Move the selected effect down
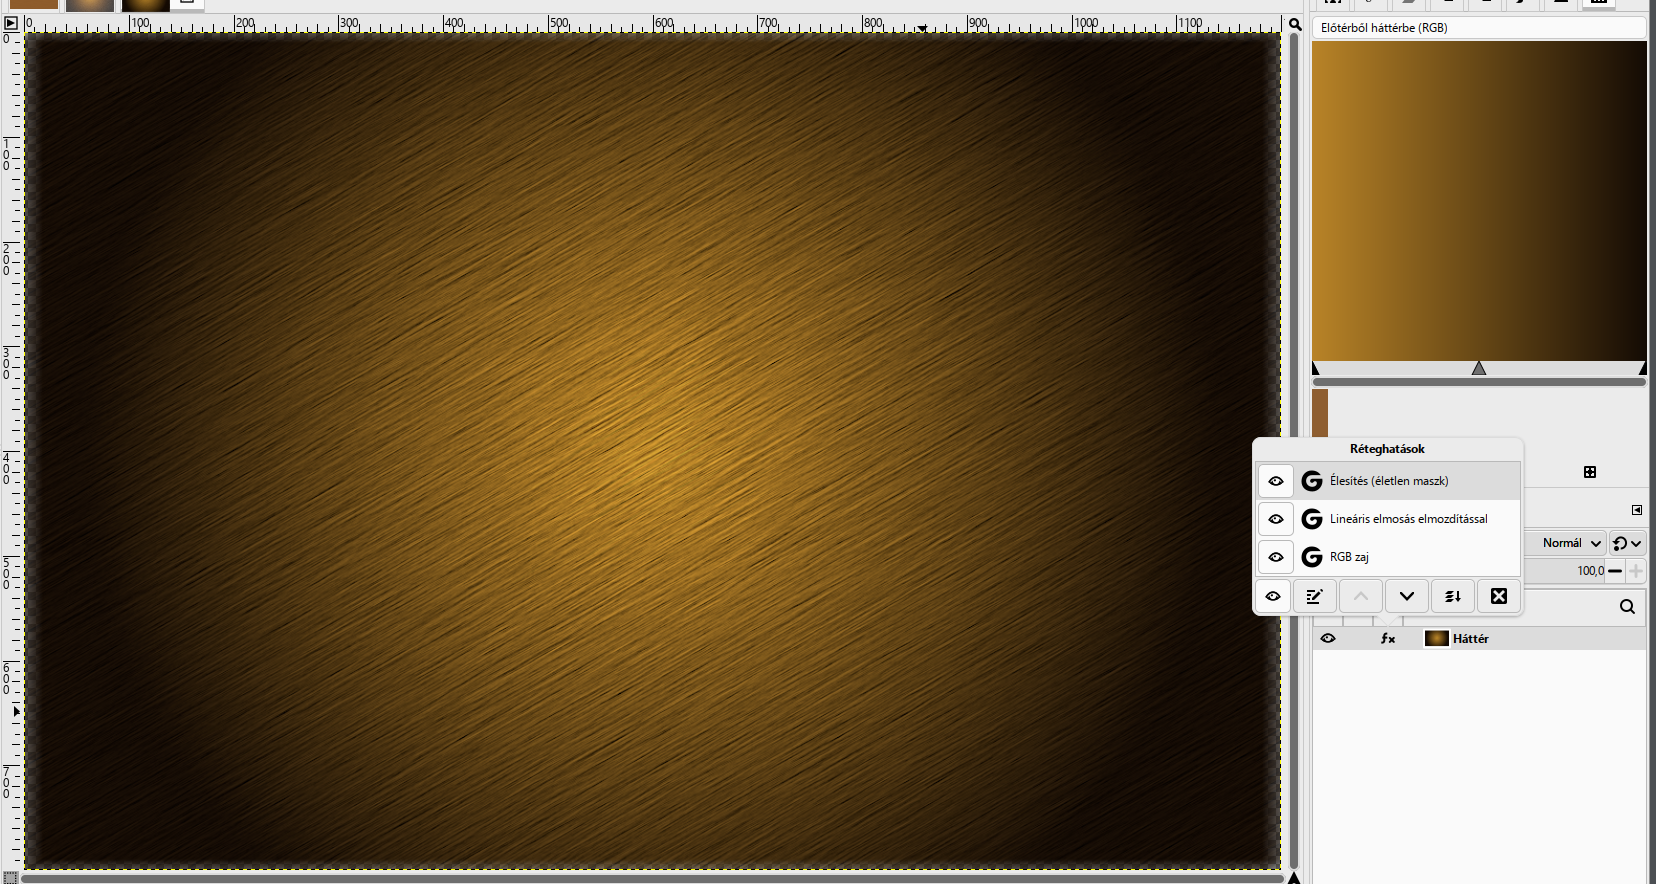Screen dimensions: 1656x884 pos(1407,596)
